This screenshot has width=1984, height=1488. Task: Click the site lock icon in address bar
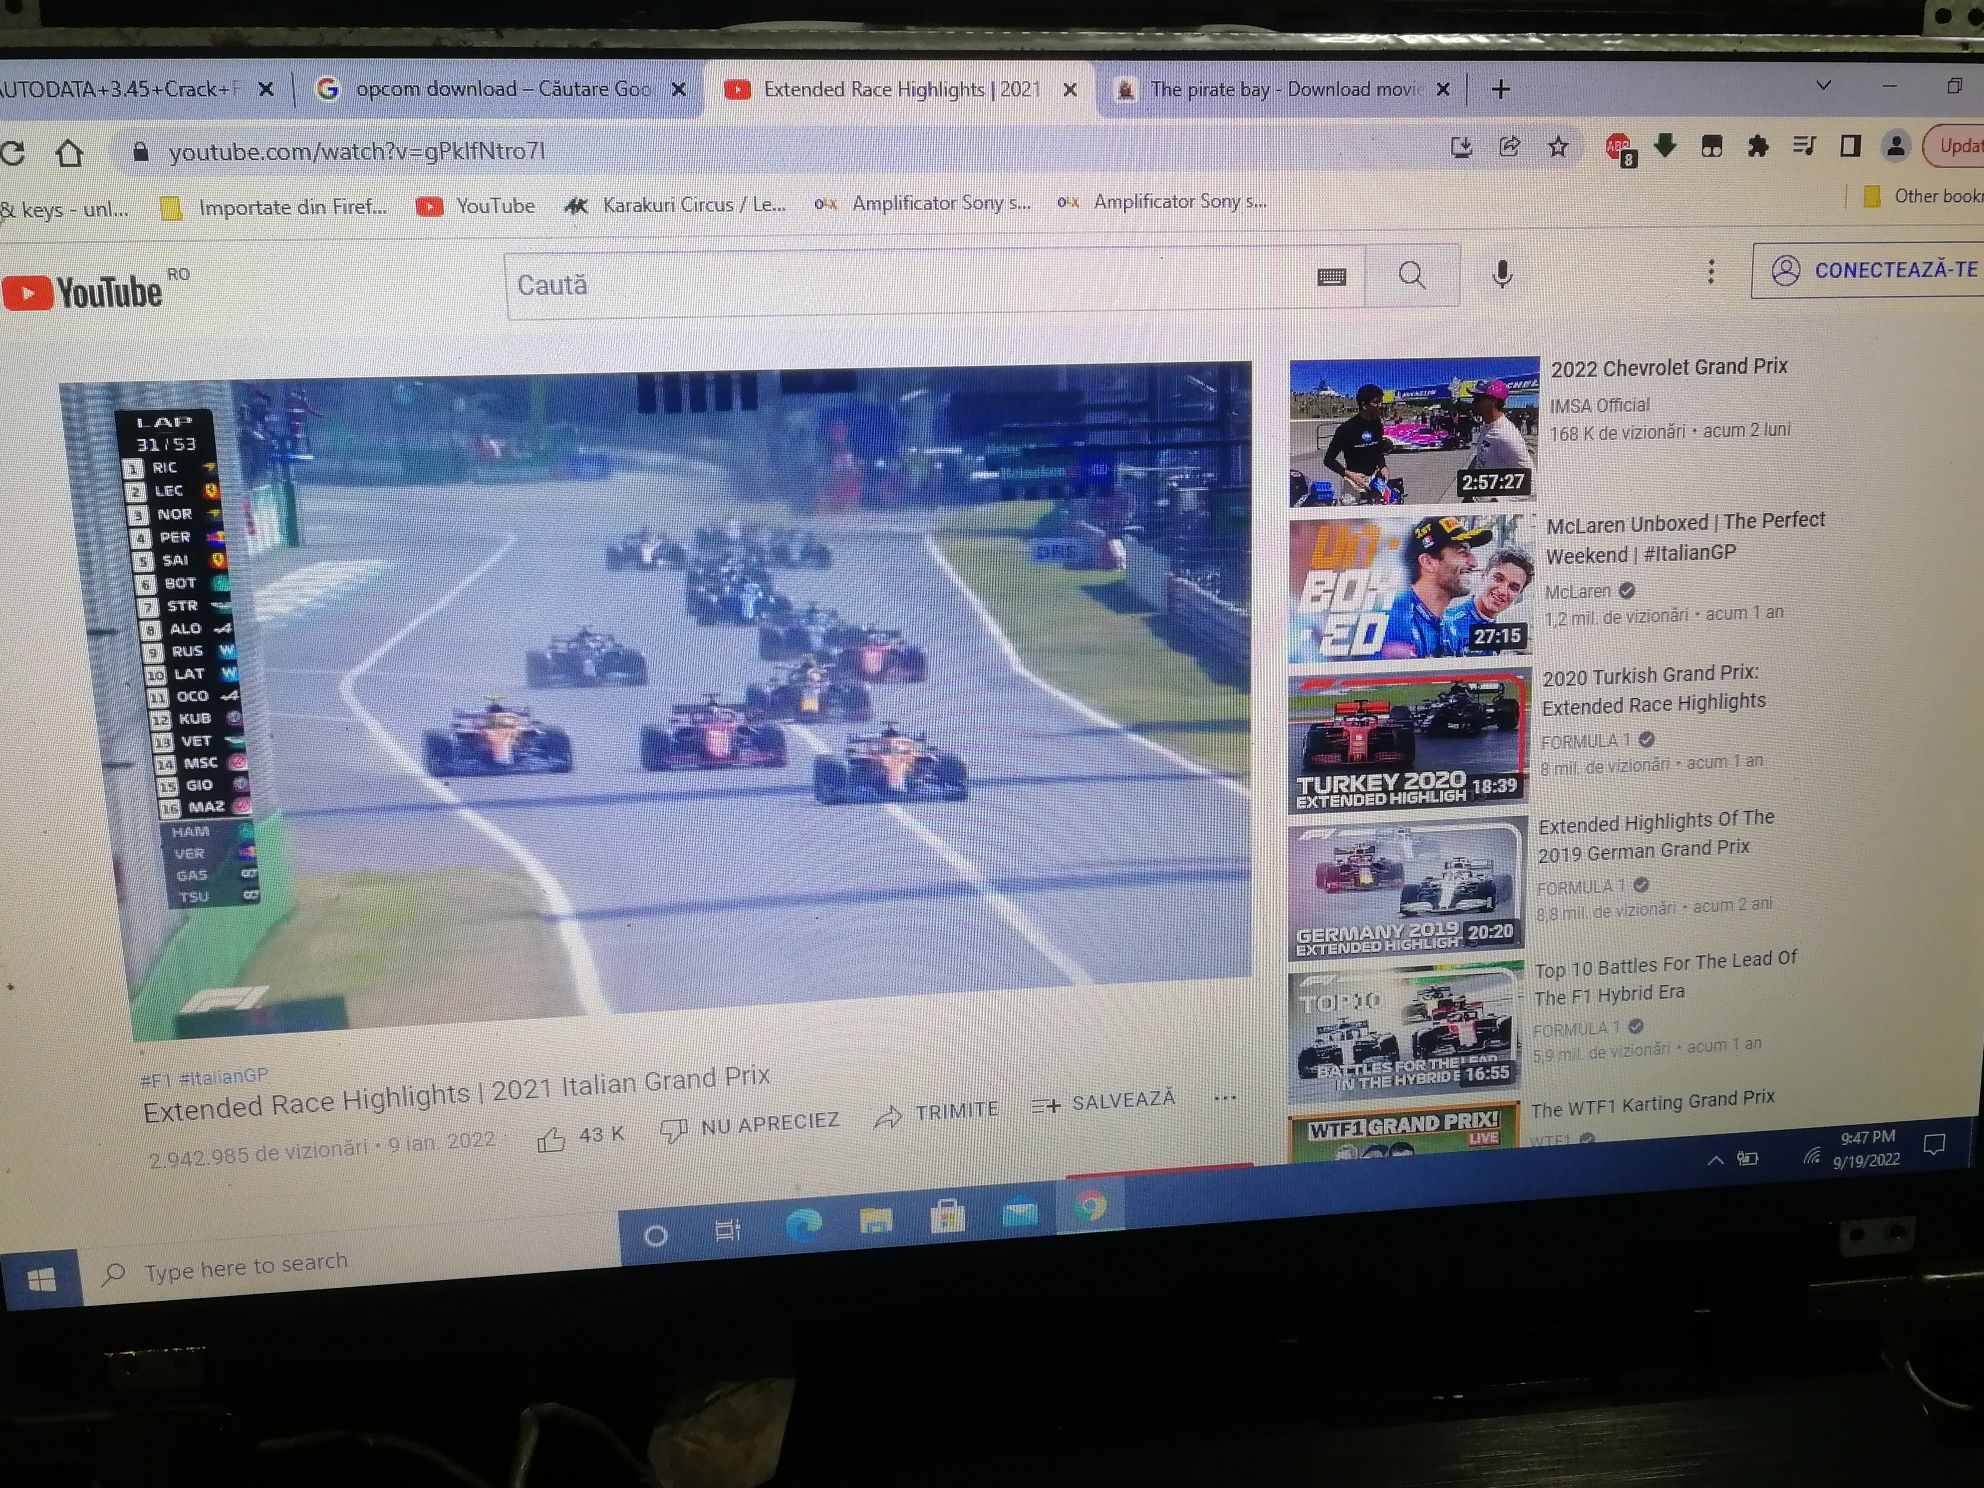[x=140, y=152]
